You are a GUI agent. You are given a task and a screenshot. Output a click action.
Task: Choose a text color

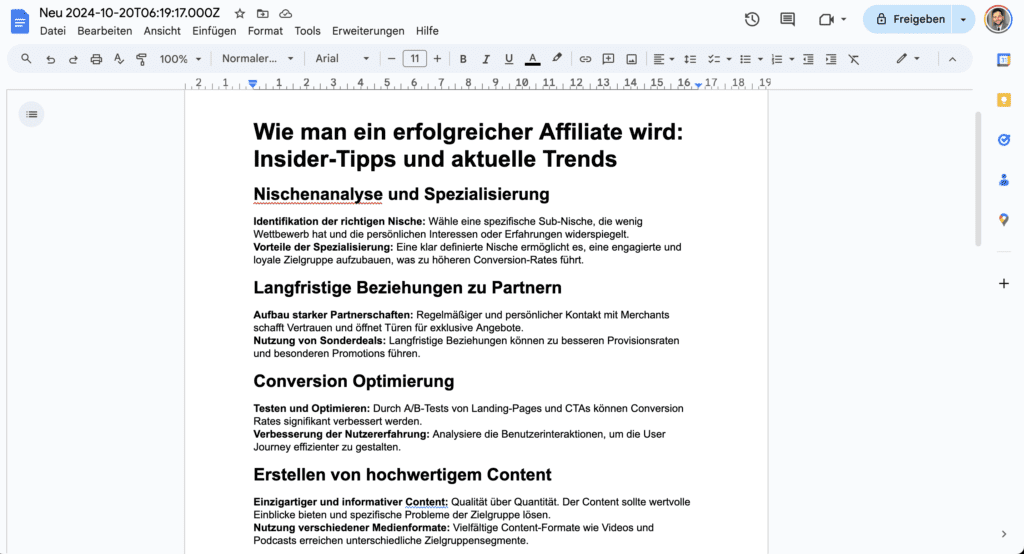coord(532,59)
